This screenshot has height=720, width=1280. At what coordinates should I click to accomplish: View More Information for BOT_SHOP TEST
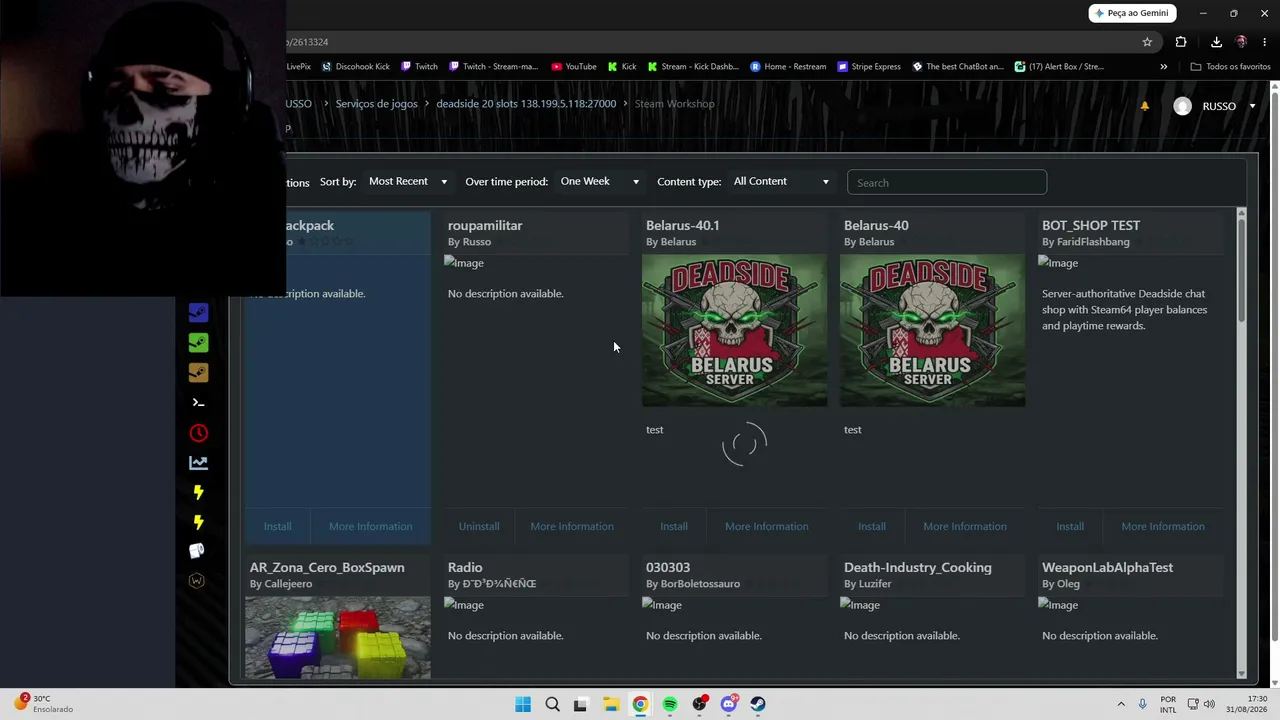[x=1163, y=526]
